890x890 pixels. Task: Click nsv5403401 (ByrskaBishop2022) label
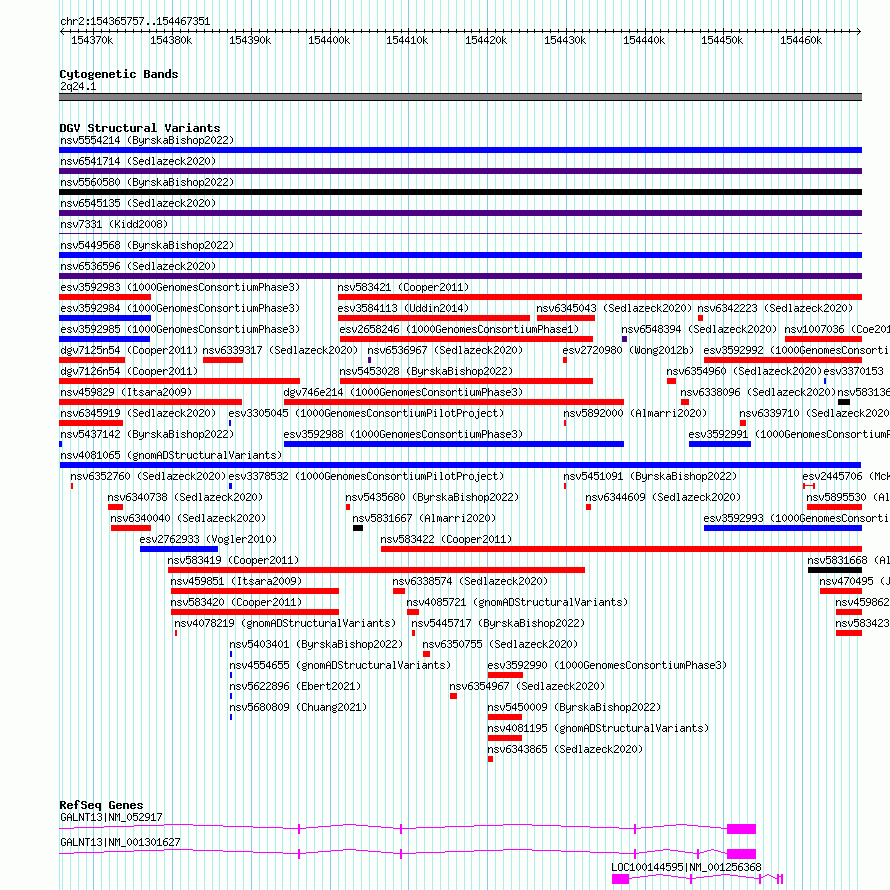(x=316, y=644)
